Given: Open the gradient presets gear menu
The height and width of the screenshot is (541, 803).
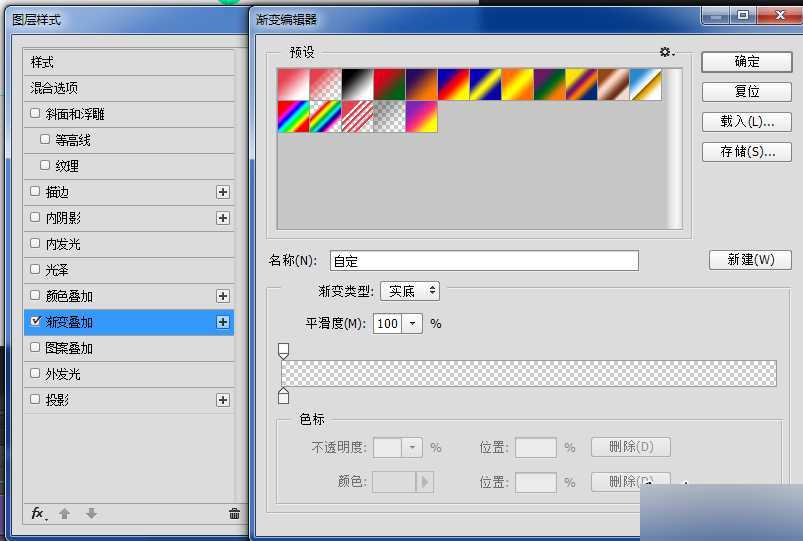Looking at the screenshot, I should click(x=666, y=52).
